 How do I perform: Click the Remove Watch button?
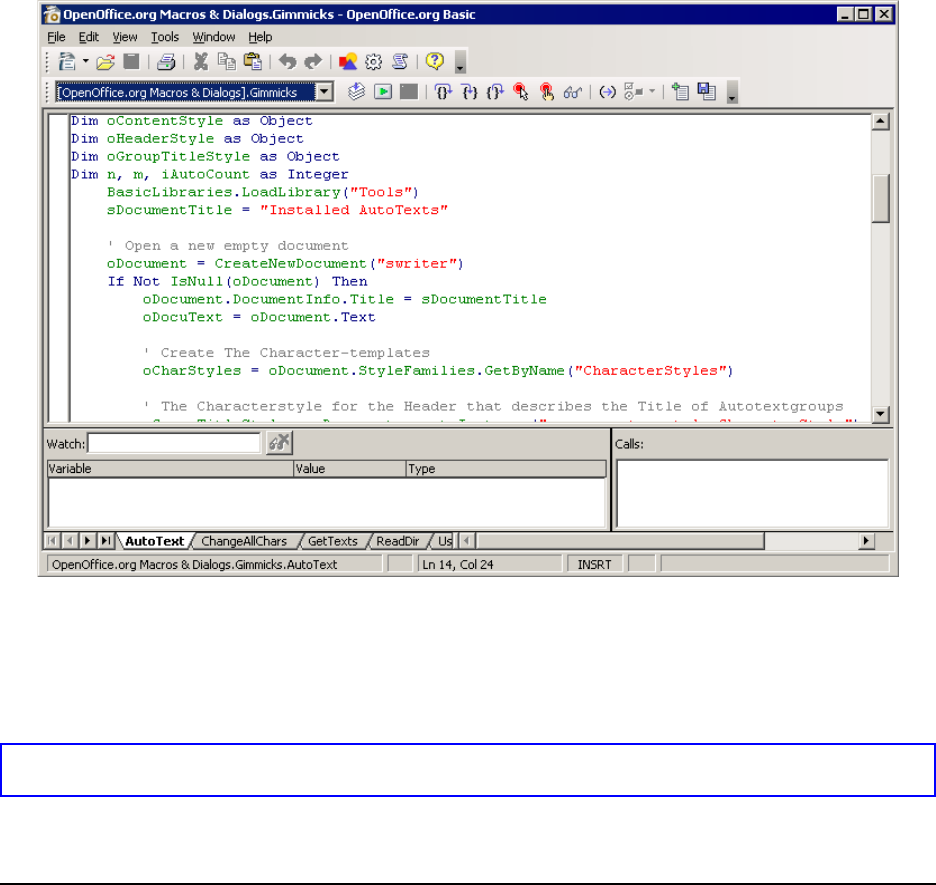(x=279, y=443)
